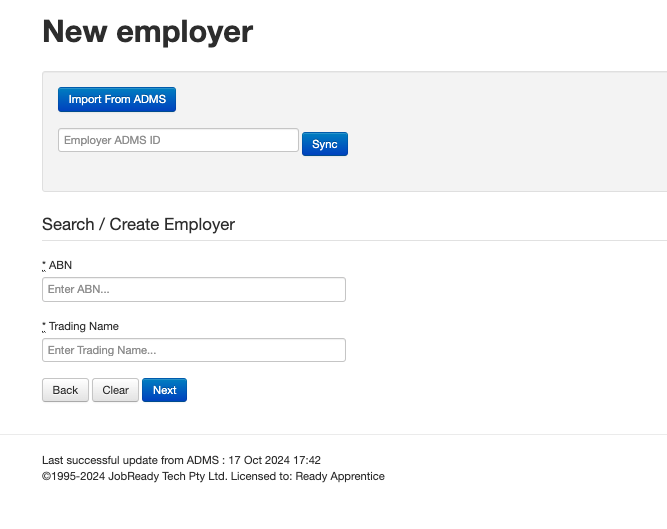Focus the Employer ADMS ID field

coord(178,140)
